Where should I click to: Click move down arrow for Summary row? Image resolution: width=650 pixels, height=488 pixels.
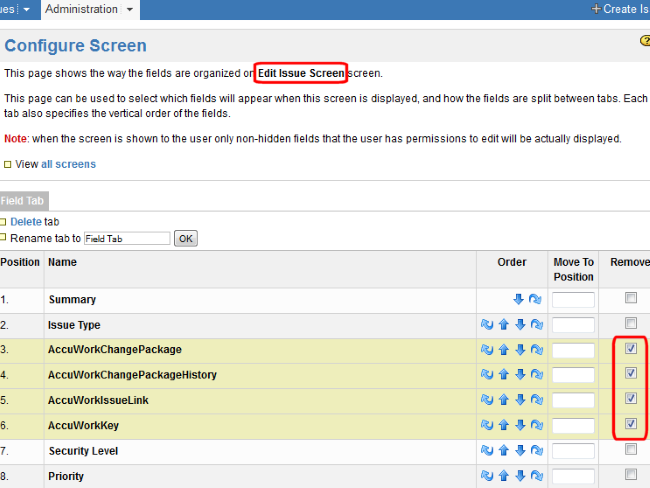(519, 299)
